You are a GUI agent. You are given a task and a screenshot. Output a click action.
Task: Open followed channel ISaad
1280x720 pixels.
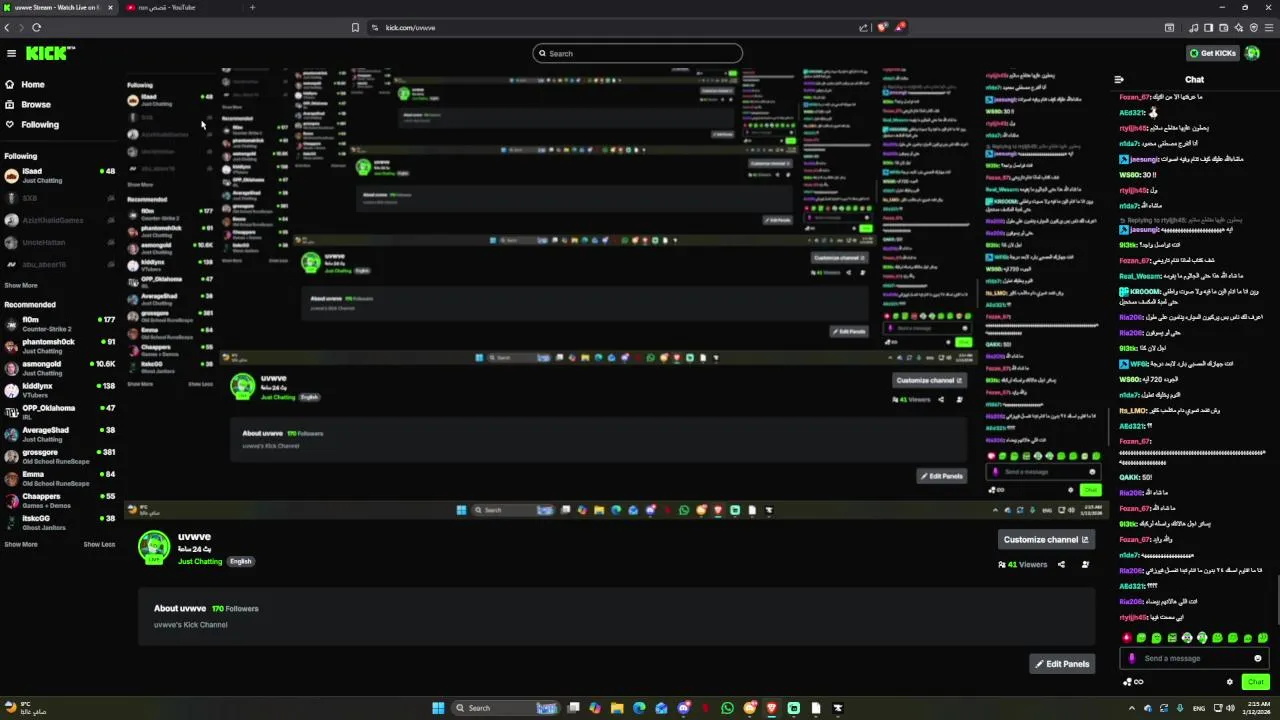[60, 175]
